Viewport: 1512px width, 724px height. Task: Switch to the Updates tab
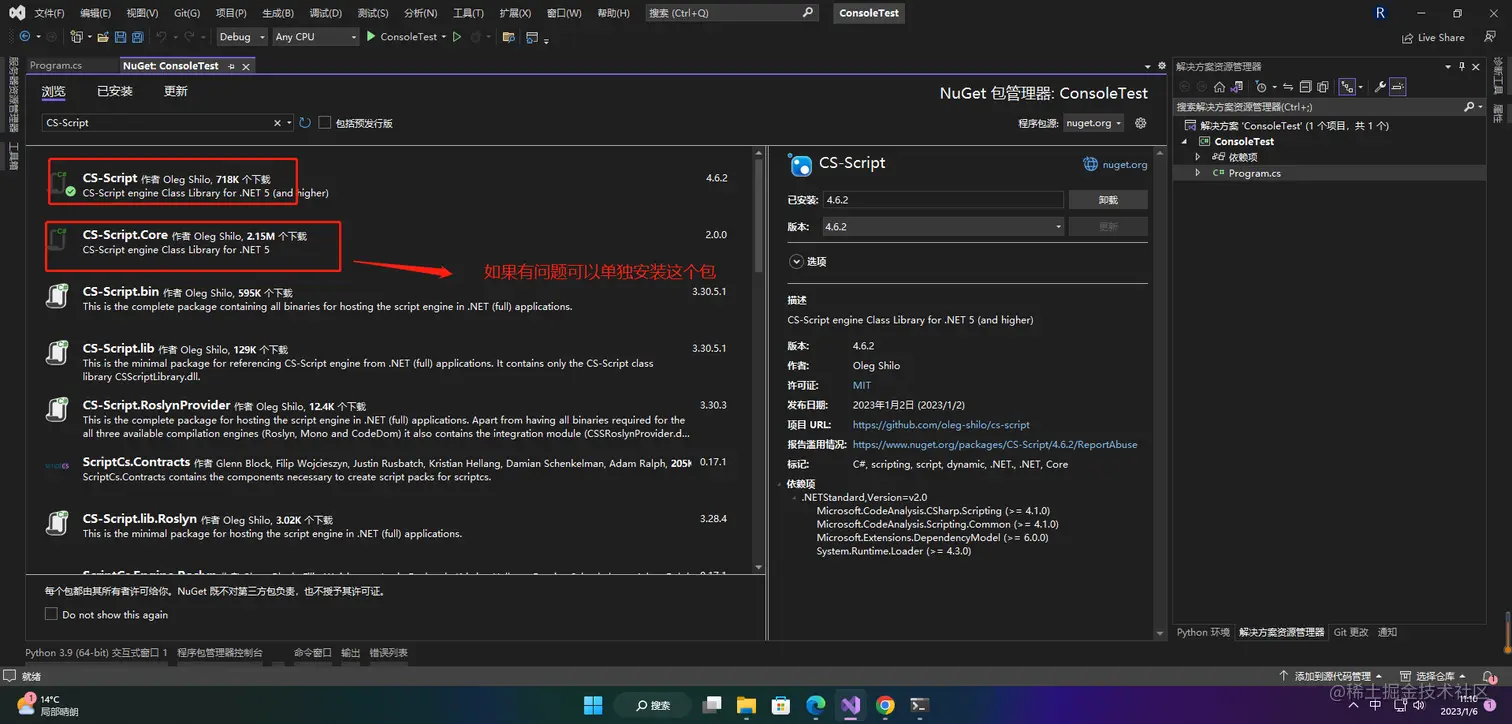pyautogui.click(x=176, y=91)
